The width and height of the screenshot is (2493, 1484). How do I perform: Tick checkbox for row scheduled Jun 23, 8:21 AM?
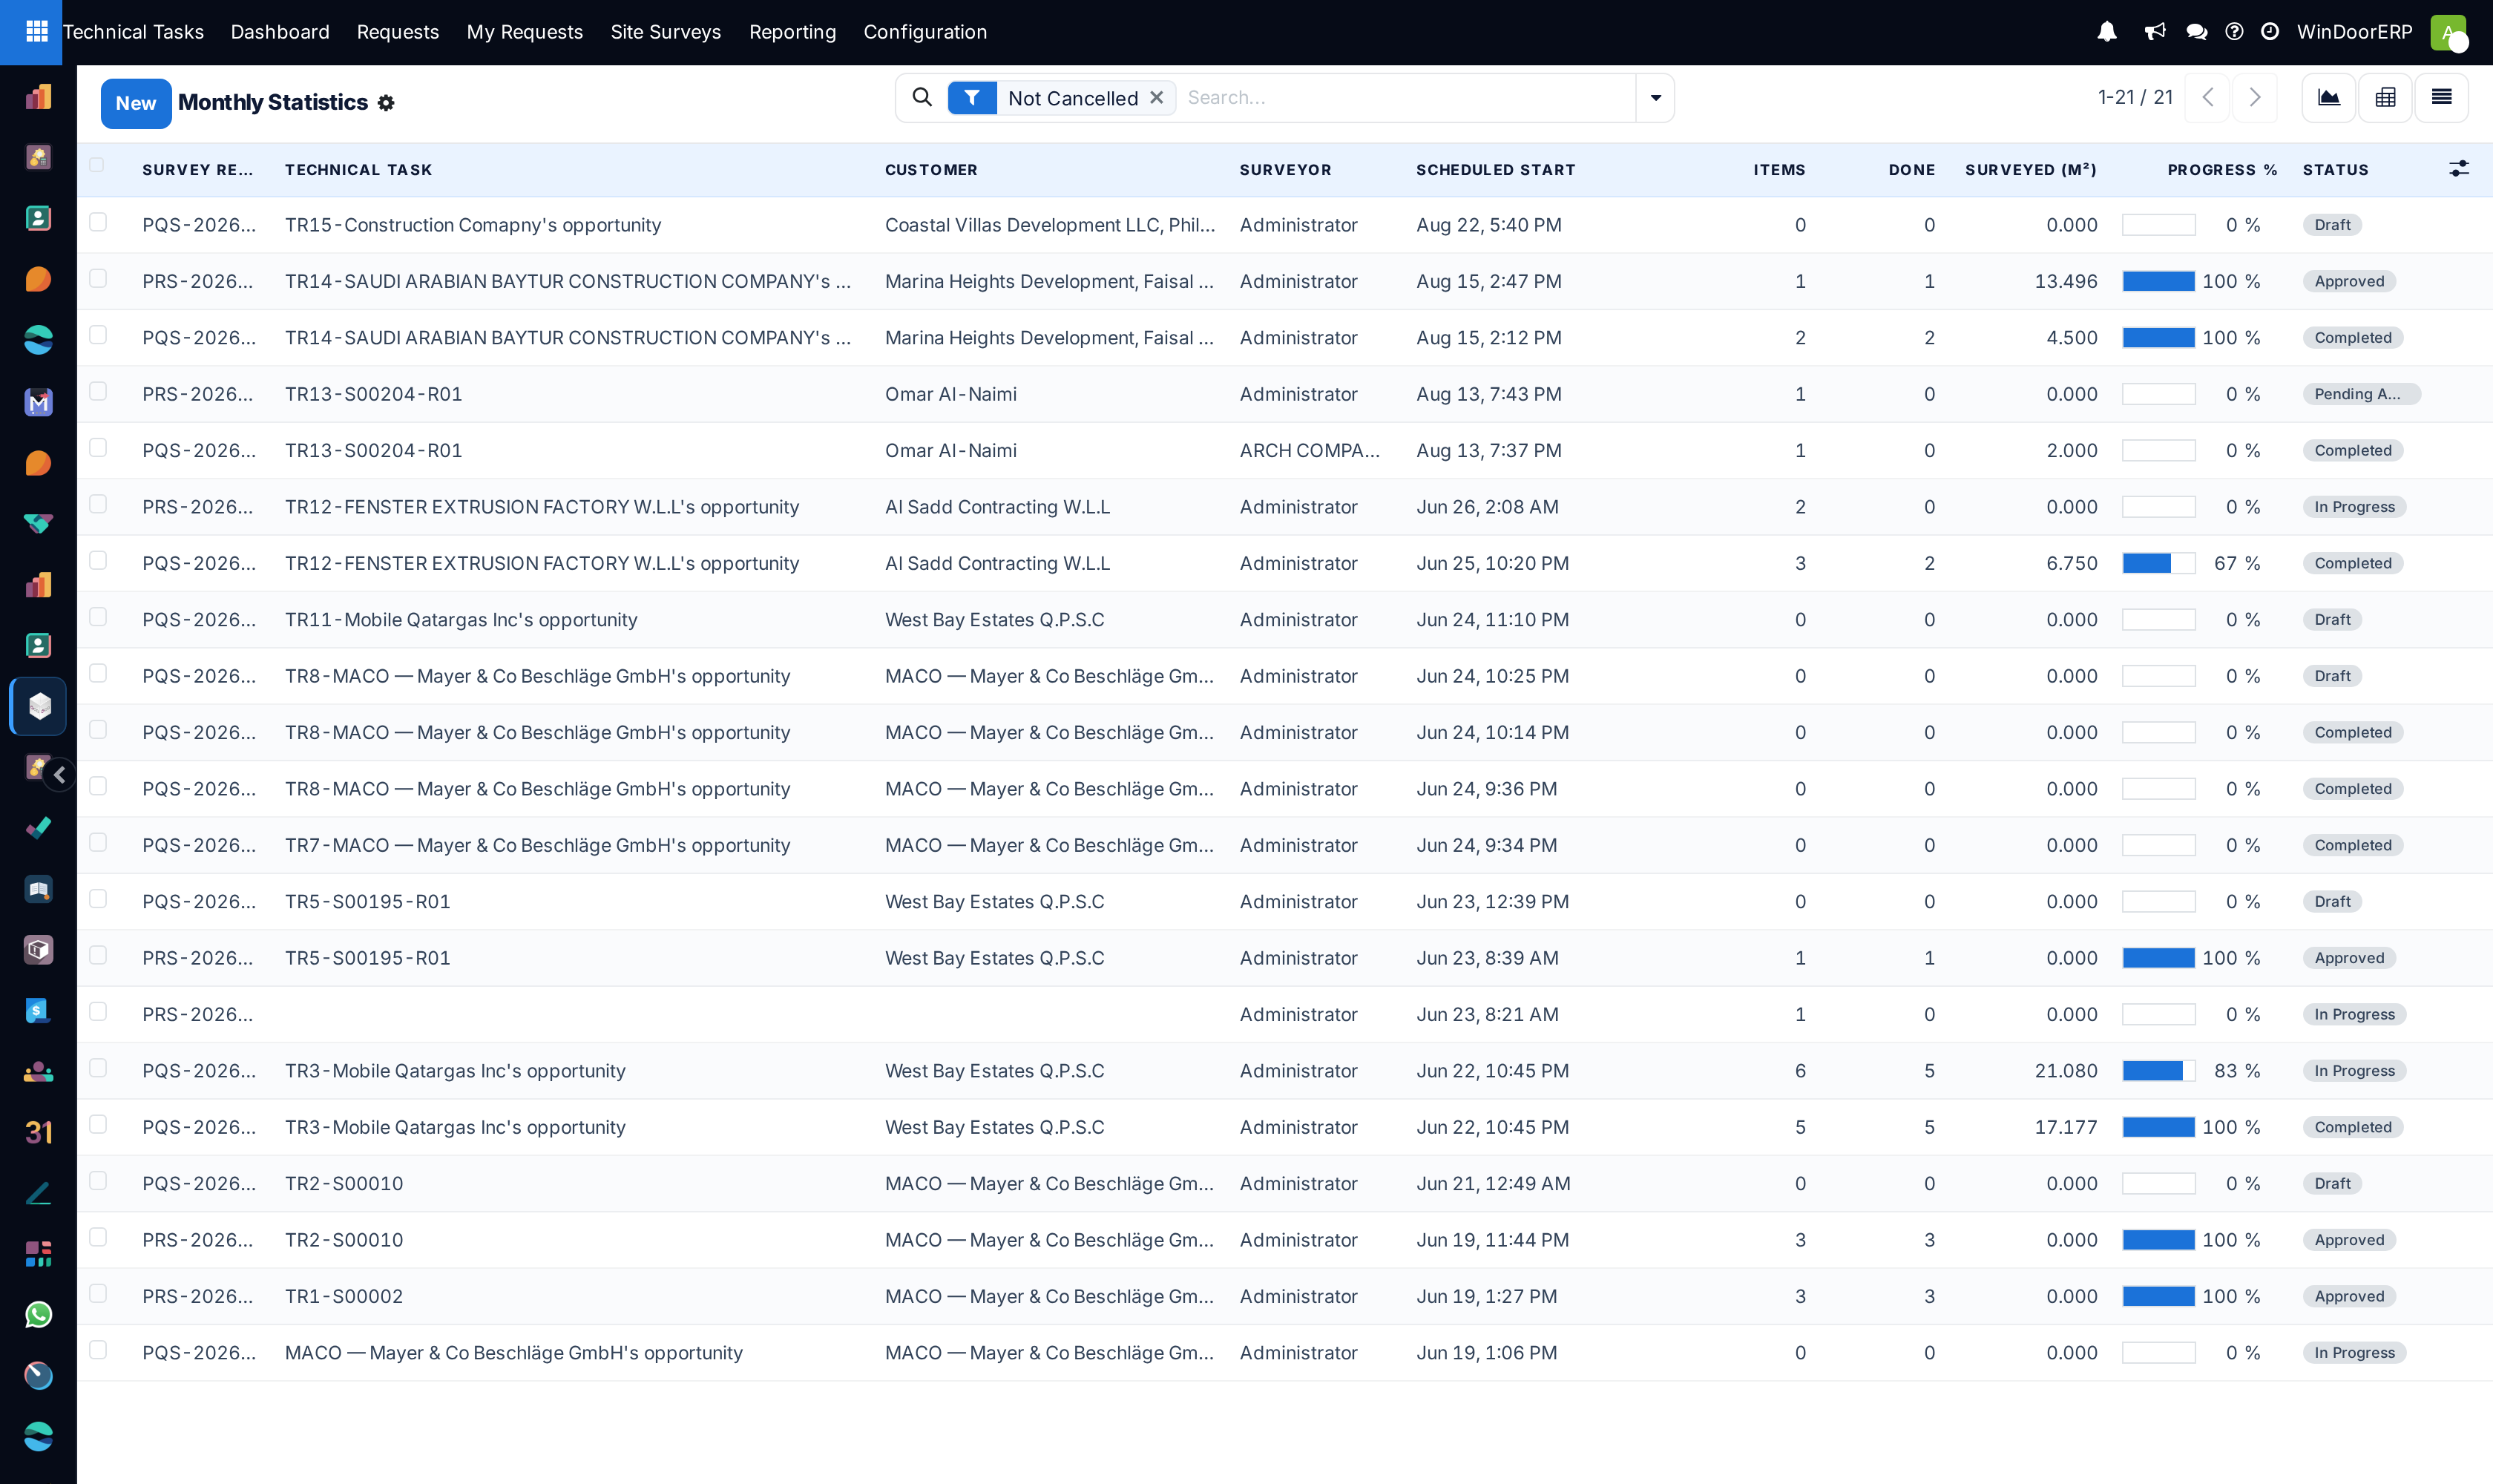98,1011
